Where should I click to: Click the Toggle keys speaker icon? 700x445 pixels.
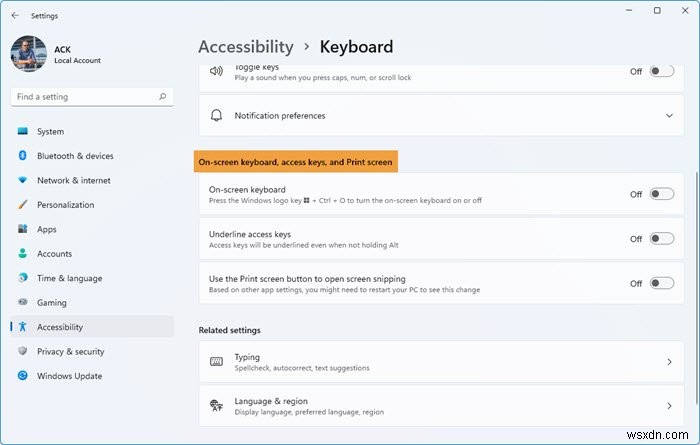tap(216, 71)
